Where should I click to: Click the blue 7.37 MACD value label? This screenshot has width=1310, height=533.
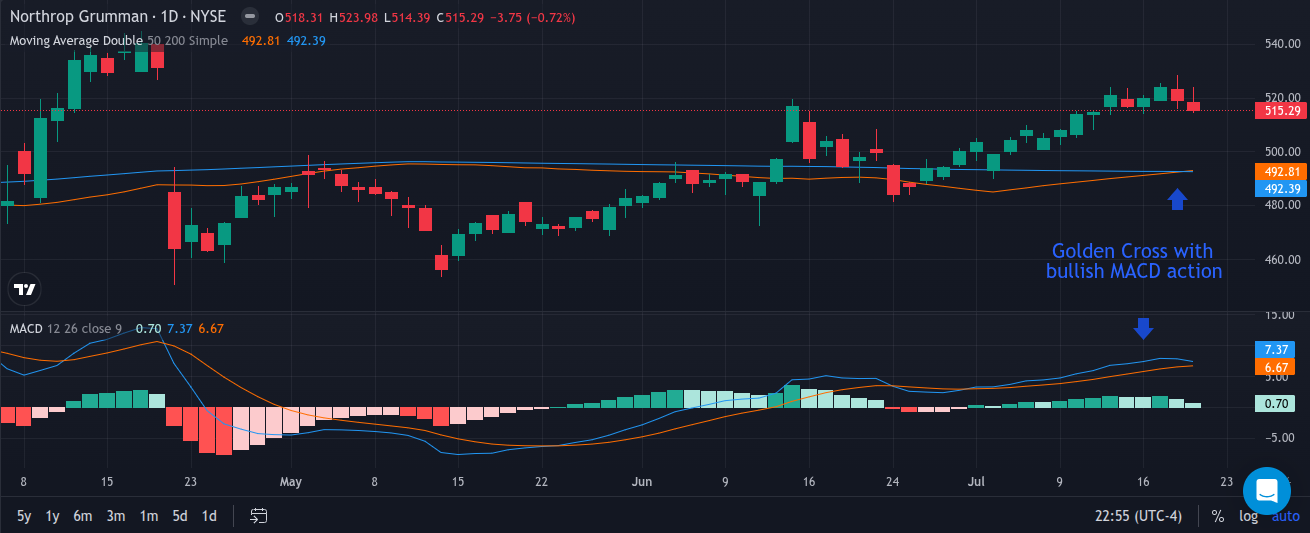coord(1273,350)
